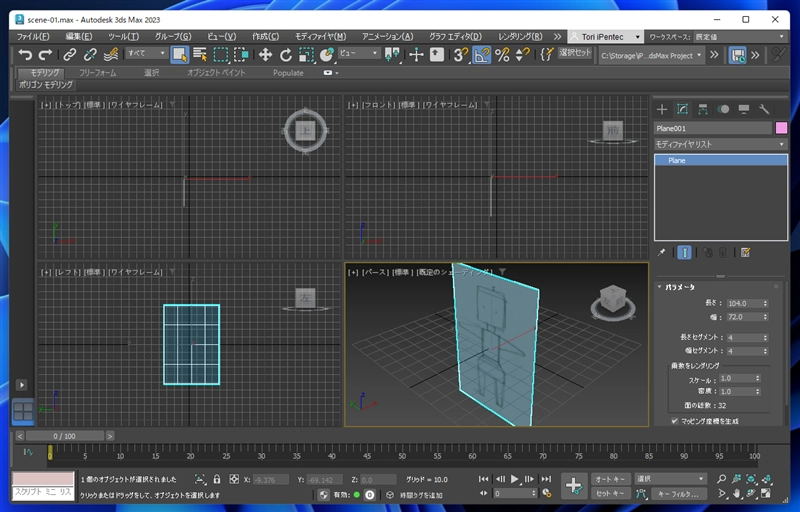
Task: Click the Edit Named Selection Sets icon
Action: [546, 55]
